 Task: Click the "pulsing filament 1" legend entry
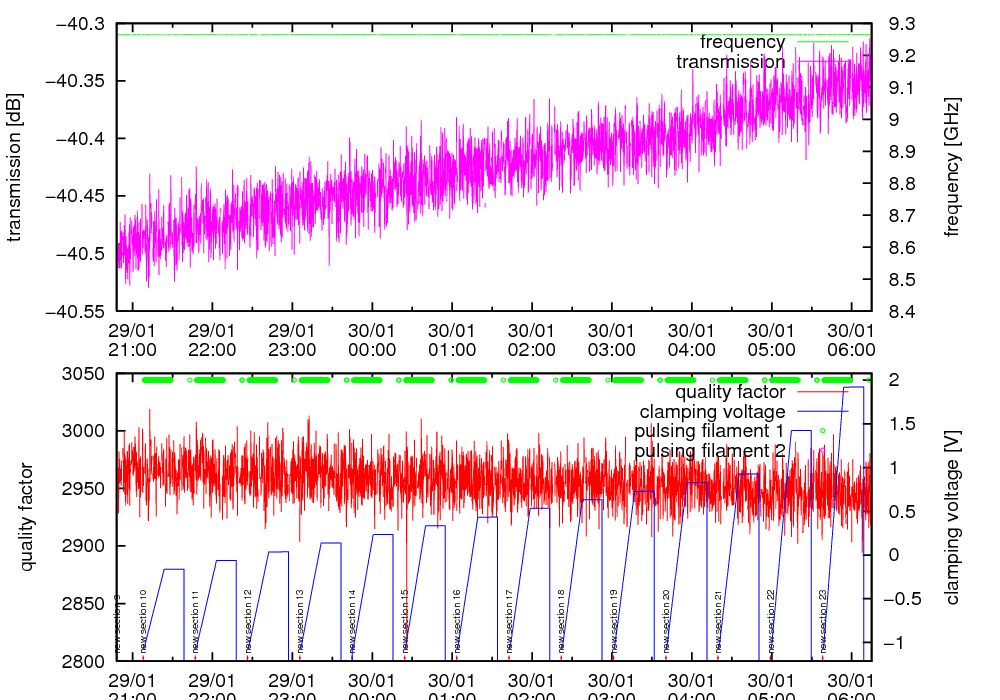709,431
